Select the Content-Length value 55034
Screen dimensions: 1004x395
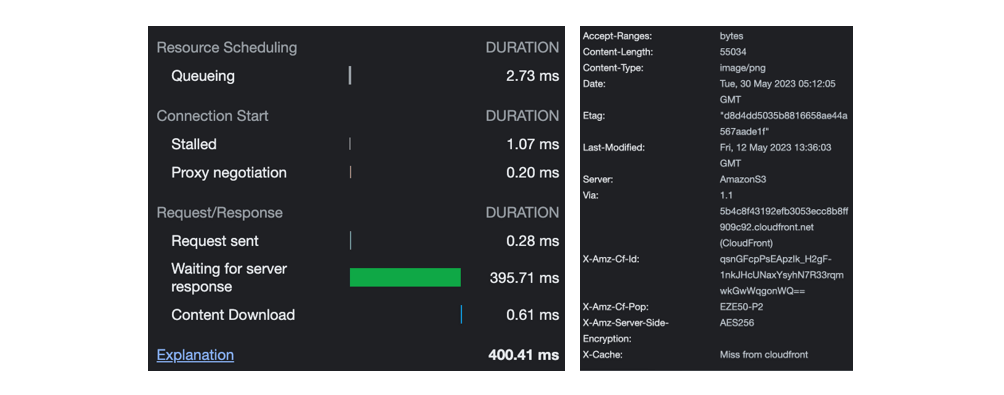pos(733,52)
